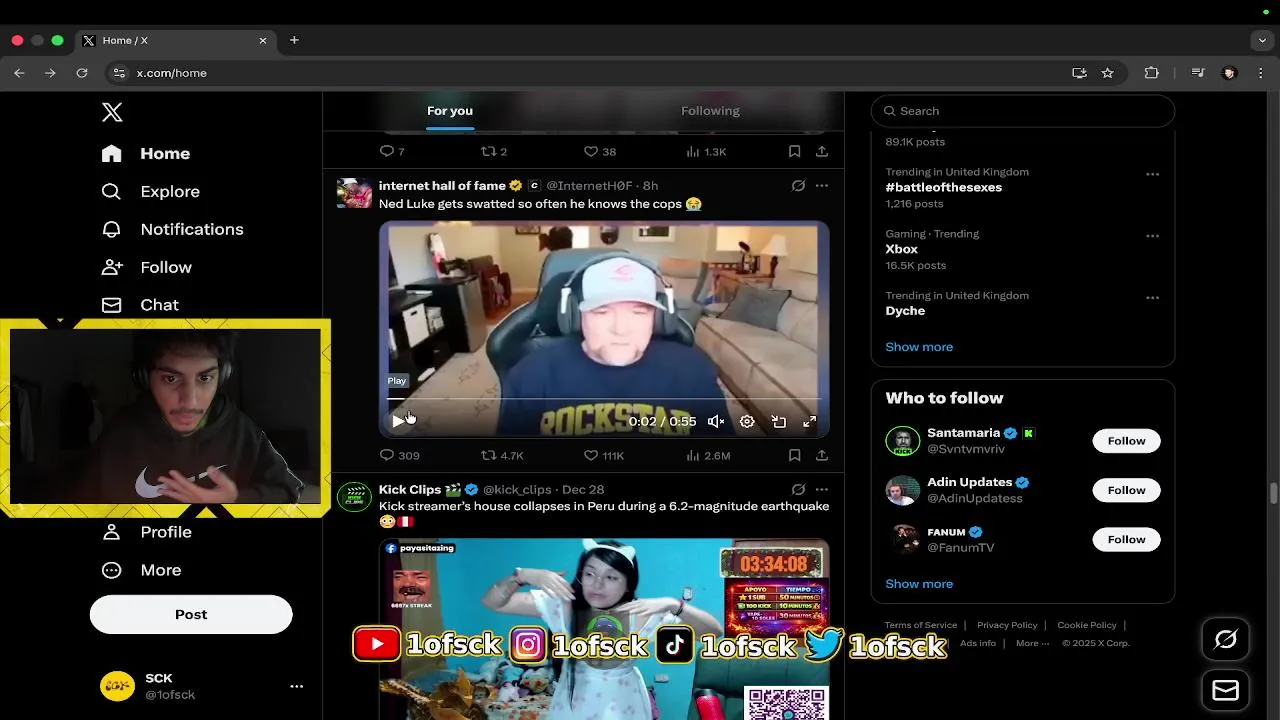This screenshot has width=1280, height=720.
Task: Open browser extensions puzzle icon
Action: [1151, 73]
